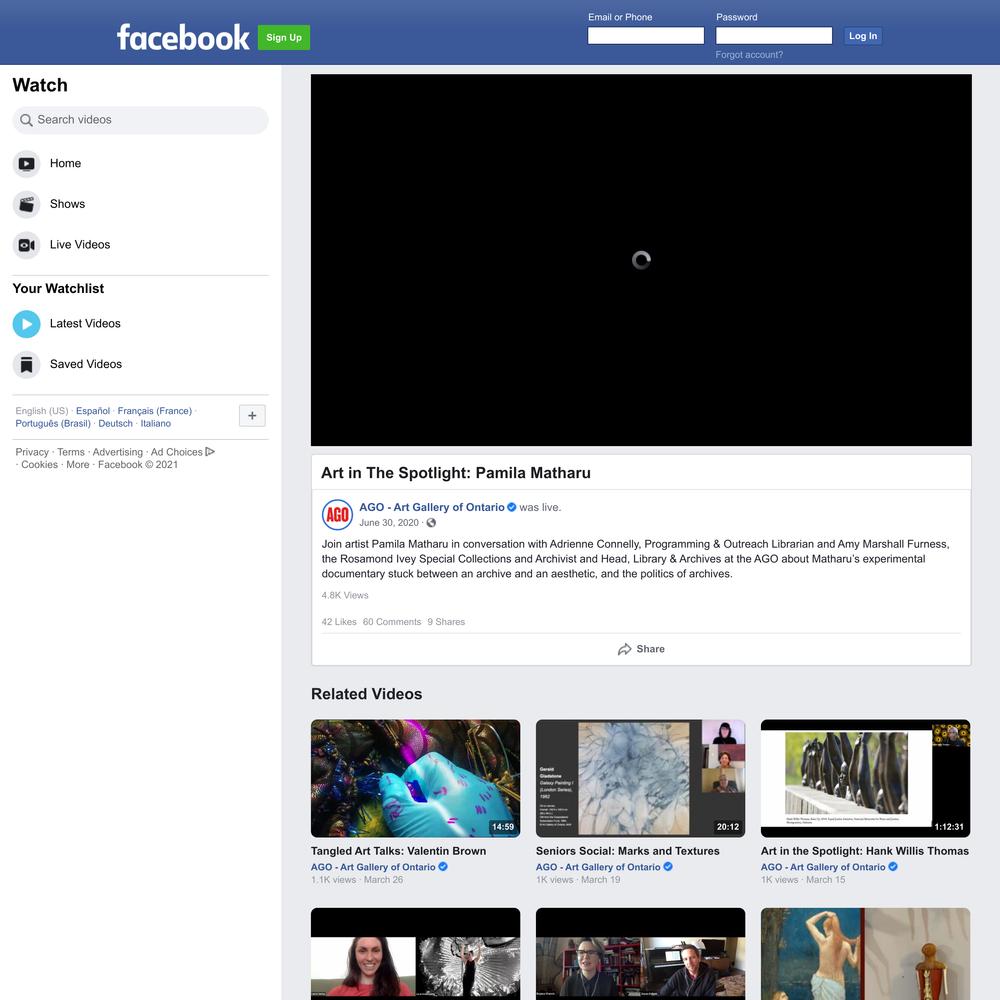This screenshot has width=1000, height=1000.
Task: Open the two men video call thumbnail
Action: click(640, 954)
